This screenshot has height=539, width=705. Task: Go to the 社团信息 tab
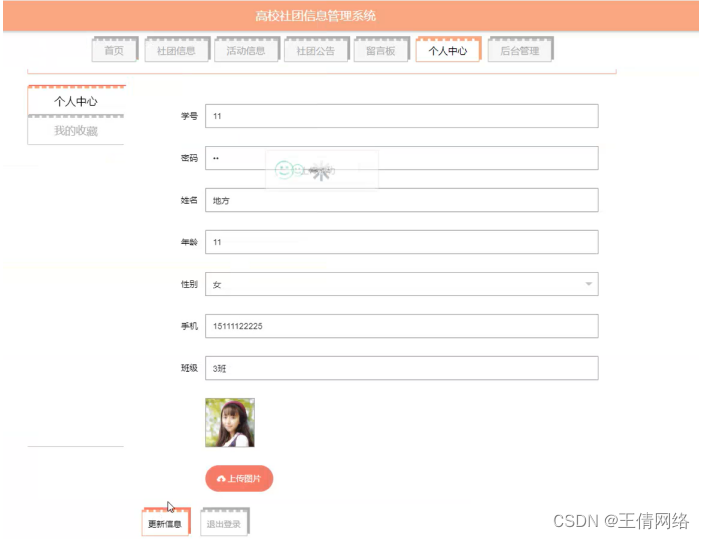[176, 50]
